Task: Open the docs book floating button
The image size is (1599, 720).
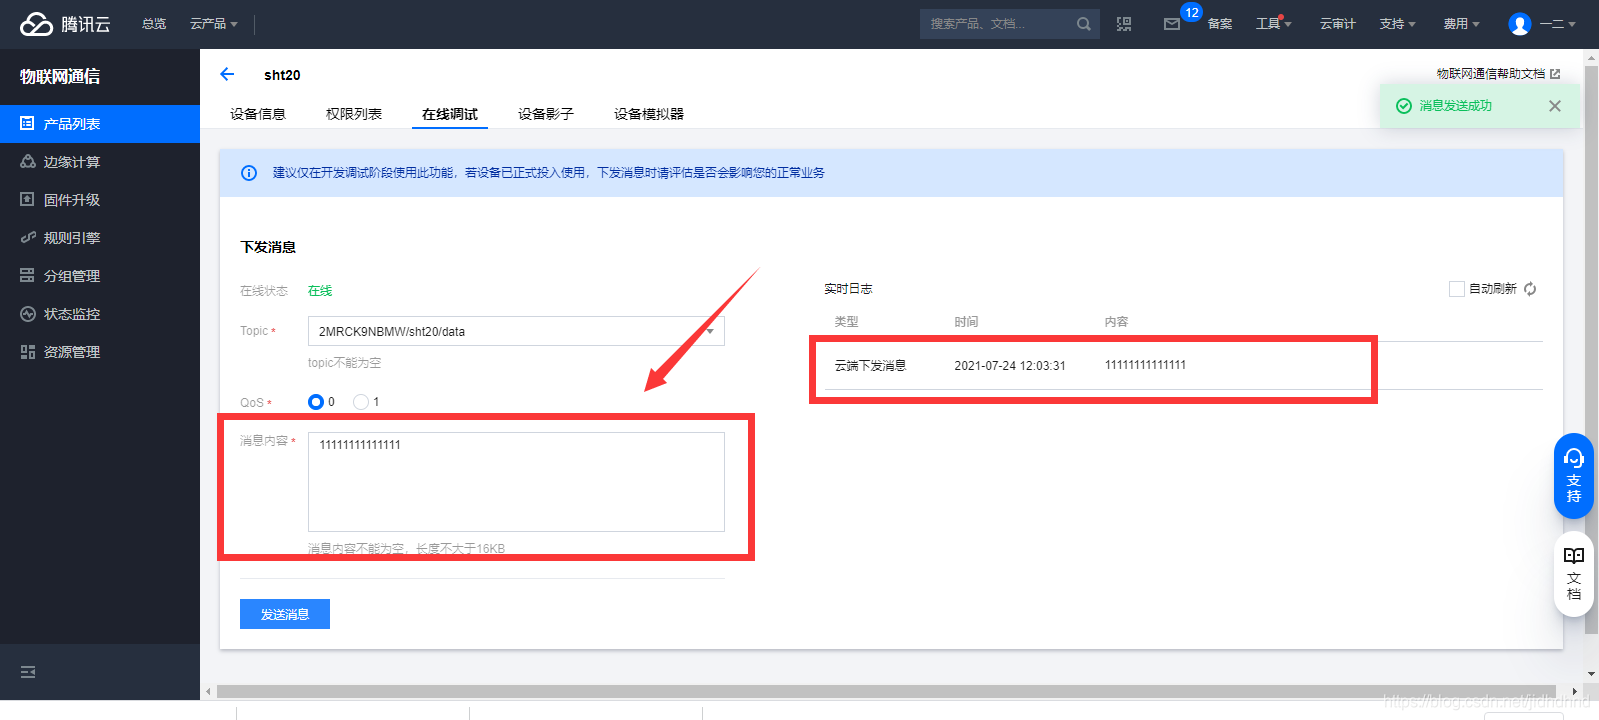Action: (x=1574, y=574)
